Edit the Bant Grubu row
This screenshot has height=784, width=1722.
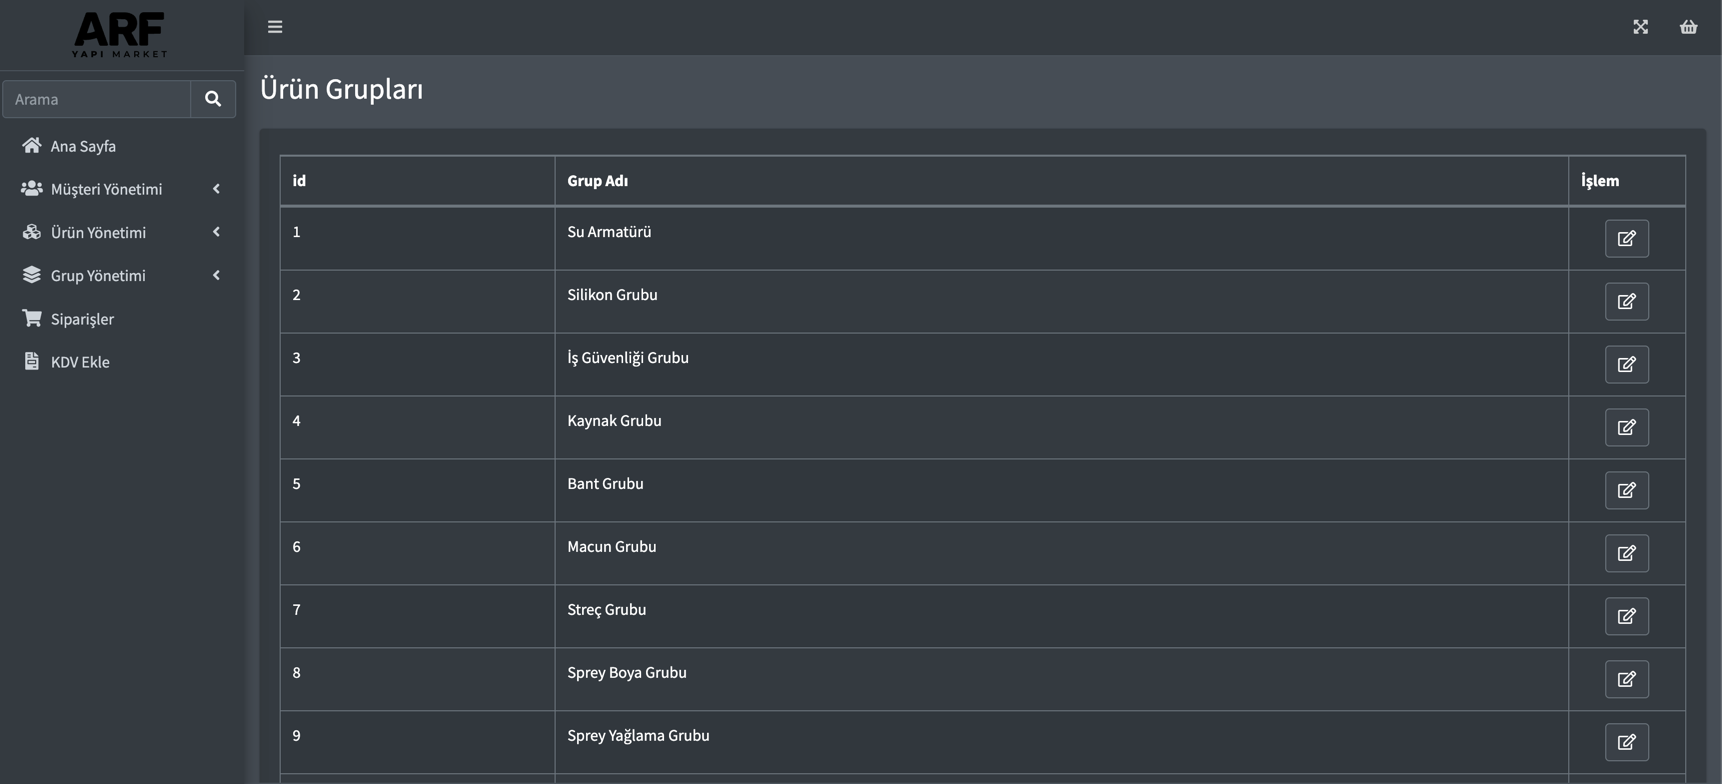(1627, 491)
